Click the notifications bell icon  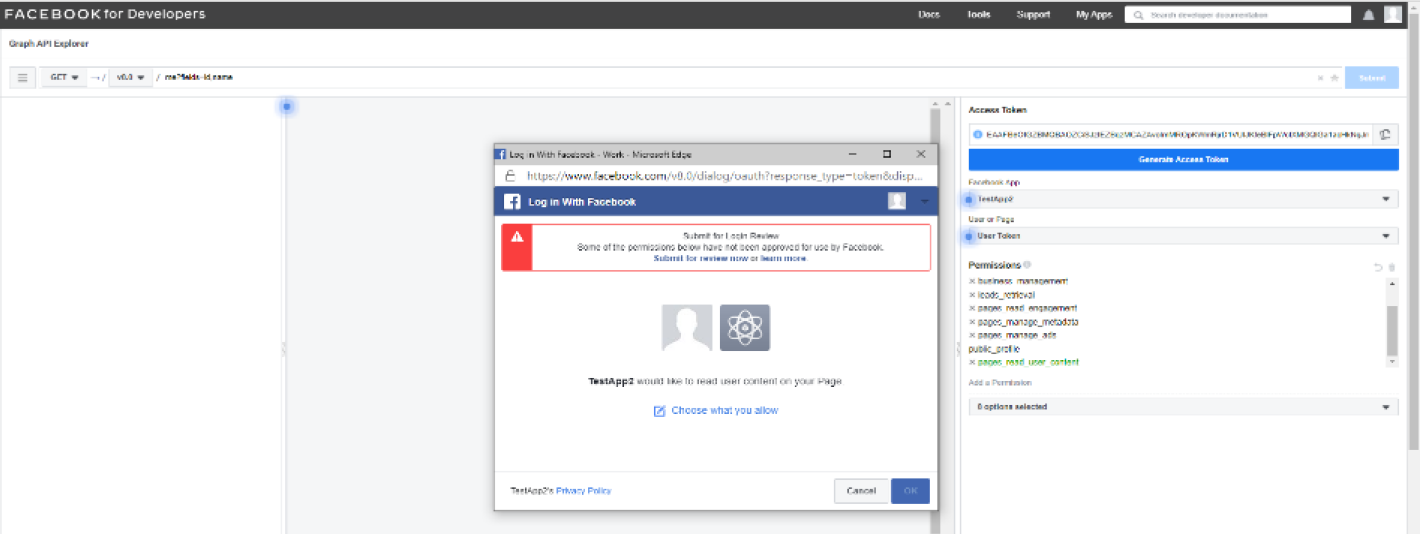coord(1369,15)
